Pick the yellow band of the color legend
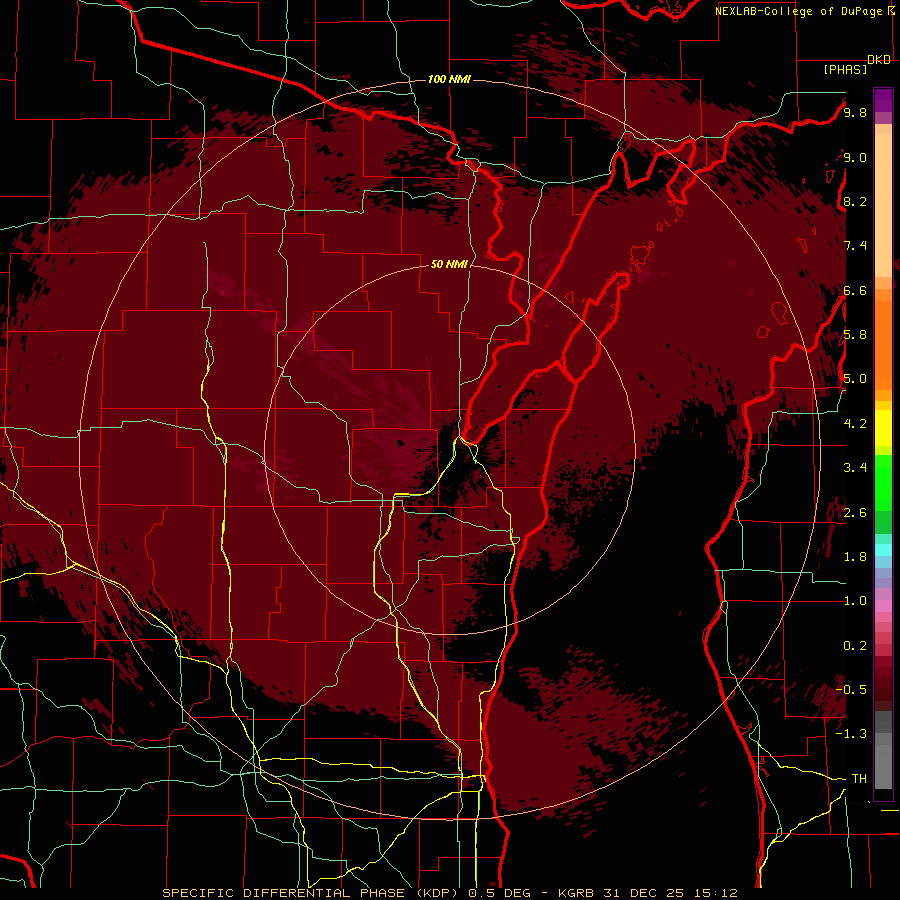The width and height of the screenshot is (900, 900). pyautogui.click(x=883, y=428)
